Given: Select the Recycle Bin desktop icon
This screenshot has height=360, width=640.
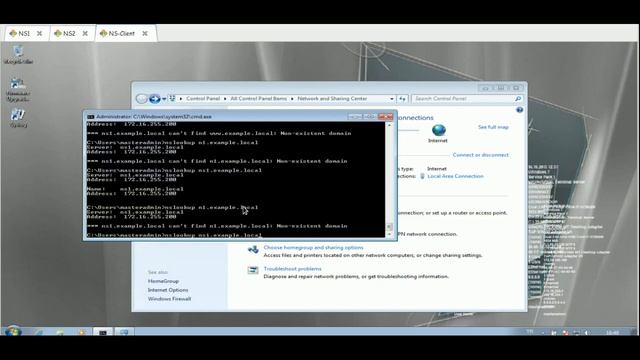Looking at the screenshot, I should 18,55.
